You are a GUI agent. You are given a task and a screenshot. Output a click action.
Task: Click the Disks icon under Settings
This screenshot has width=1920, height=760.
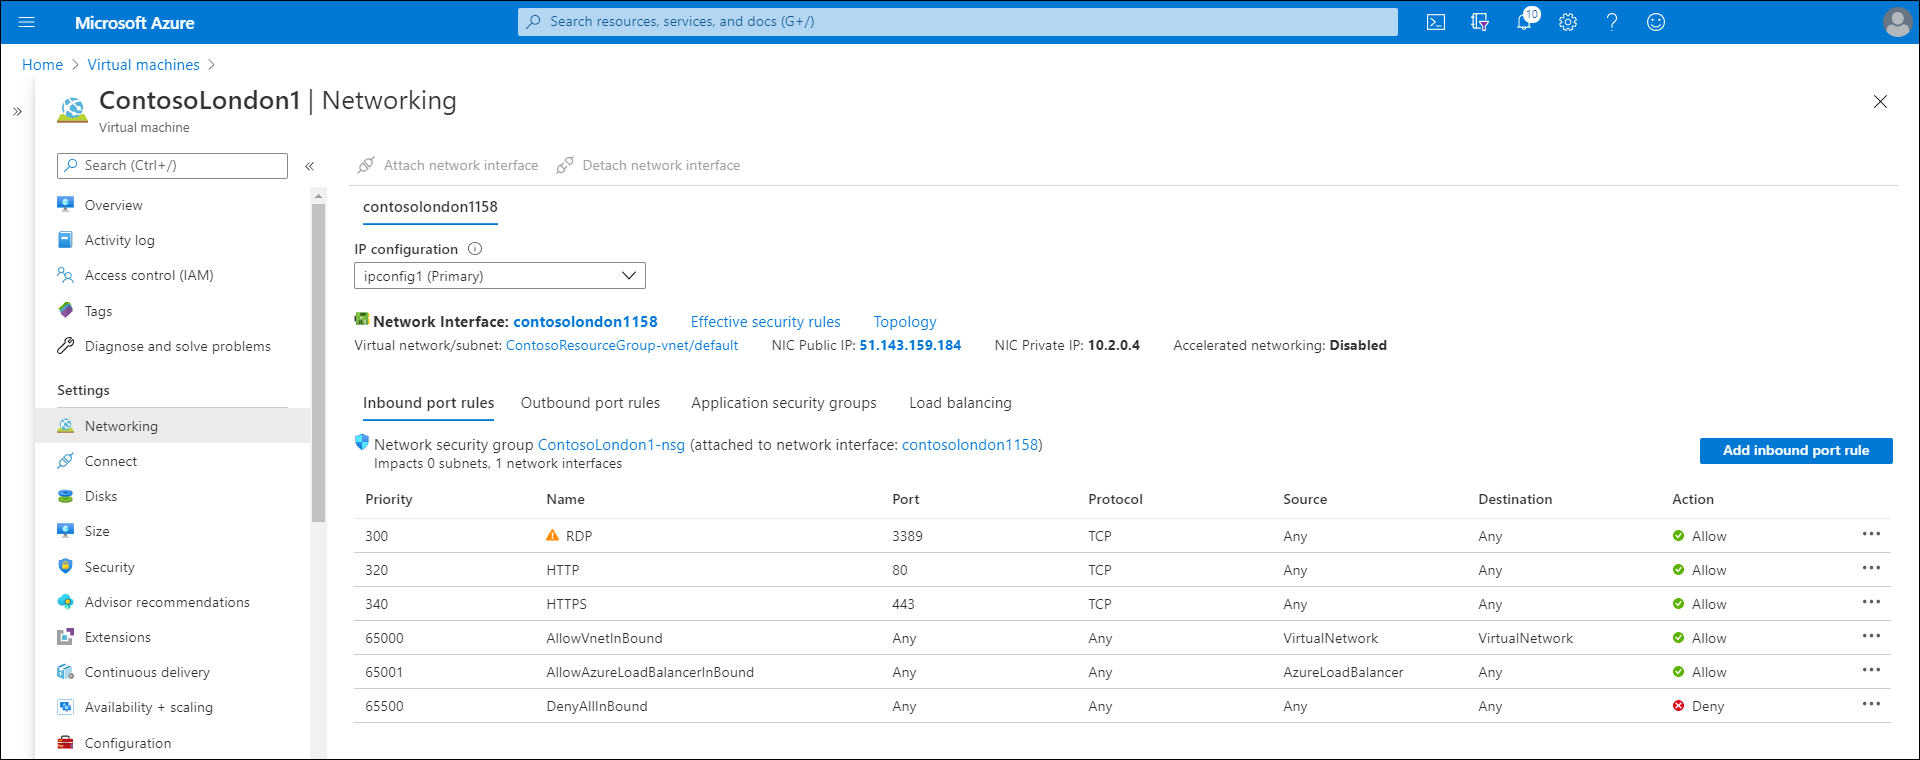coord(66,496)
